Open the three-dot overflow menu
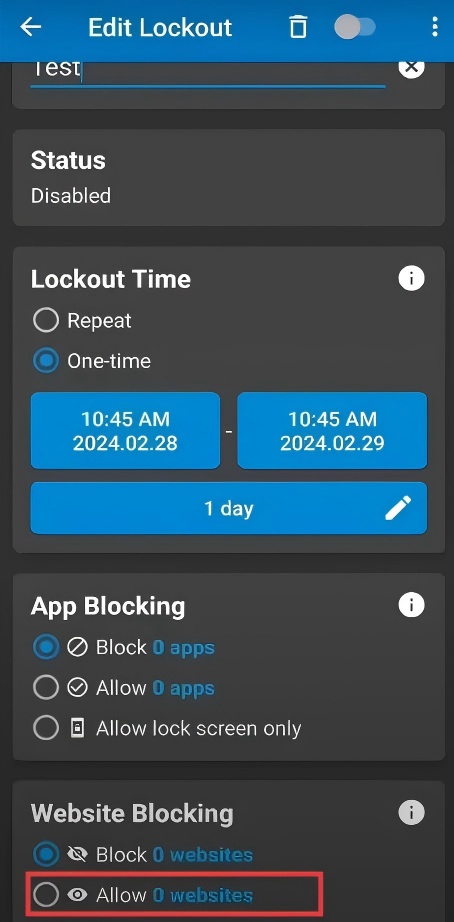The width and height of the screenshot is (454, 922). 435,27
